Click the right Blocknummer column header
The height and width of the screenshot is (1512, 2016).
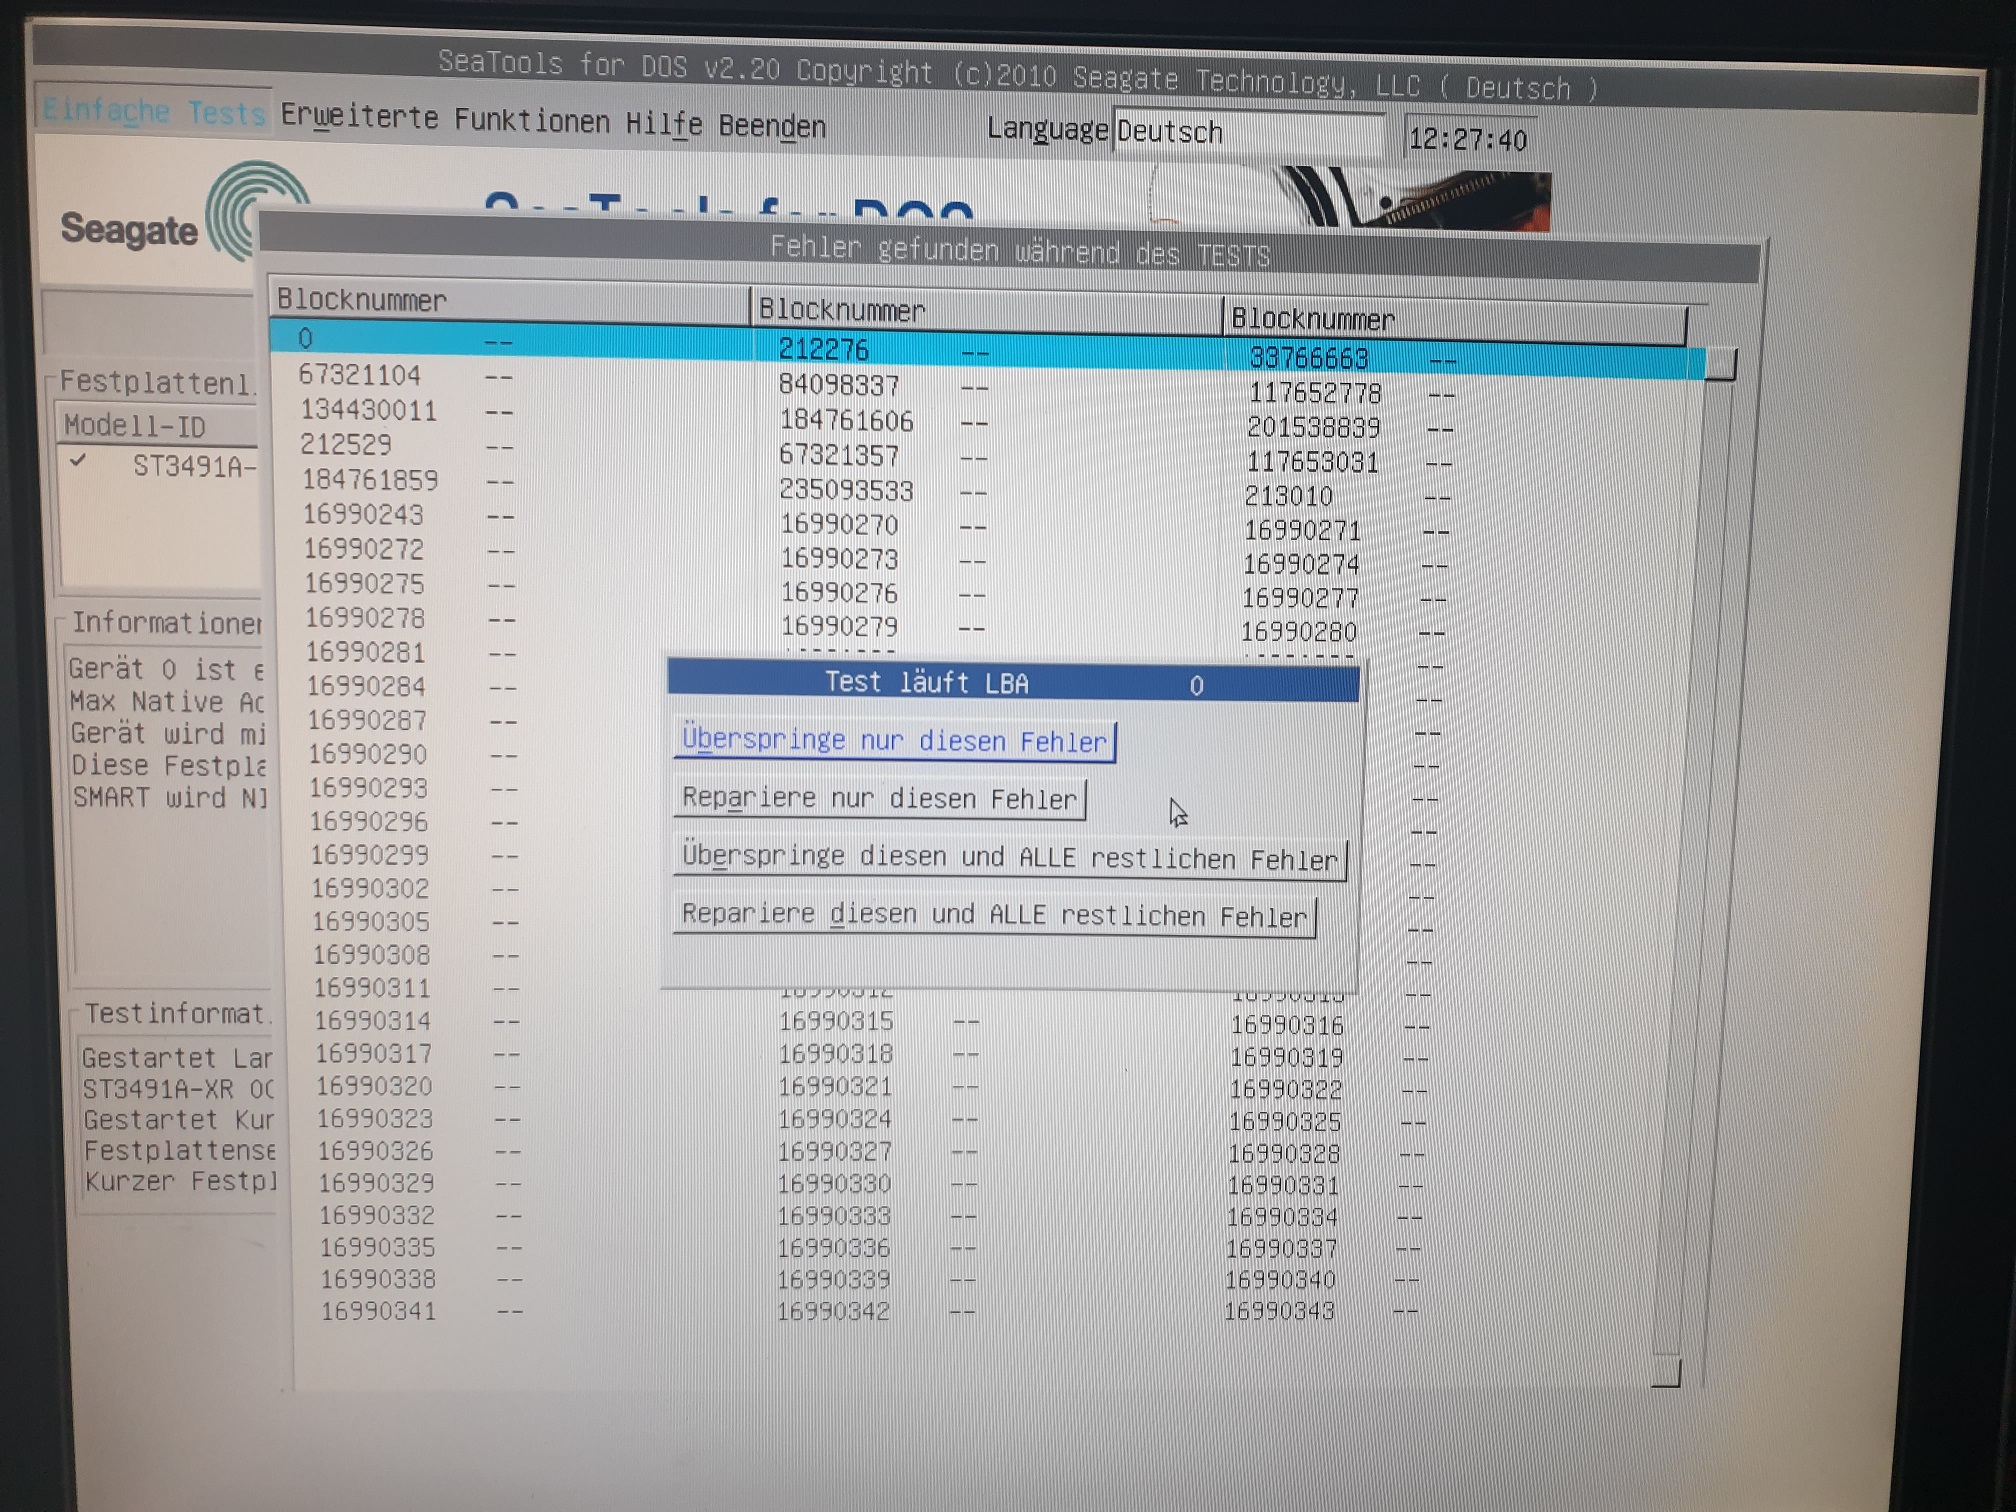click(x=1455, y=320)
